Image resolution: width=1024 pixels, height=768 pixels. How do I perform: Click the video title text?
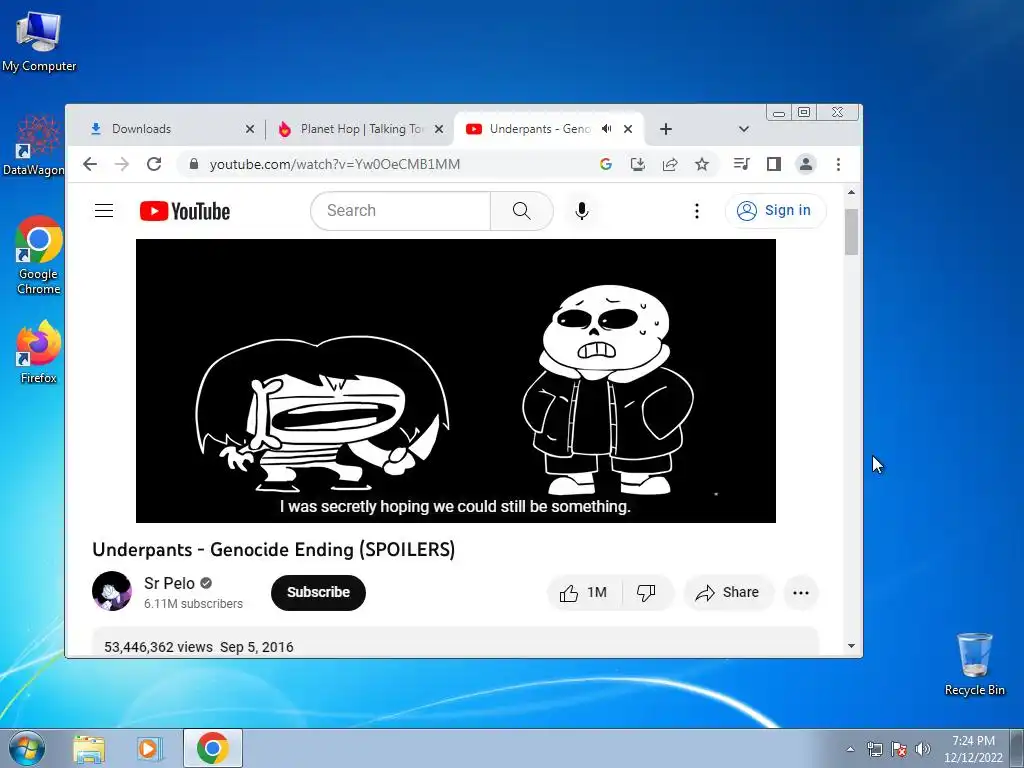pyautogui.click(x=274, y=549)
